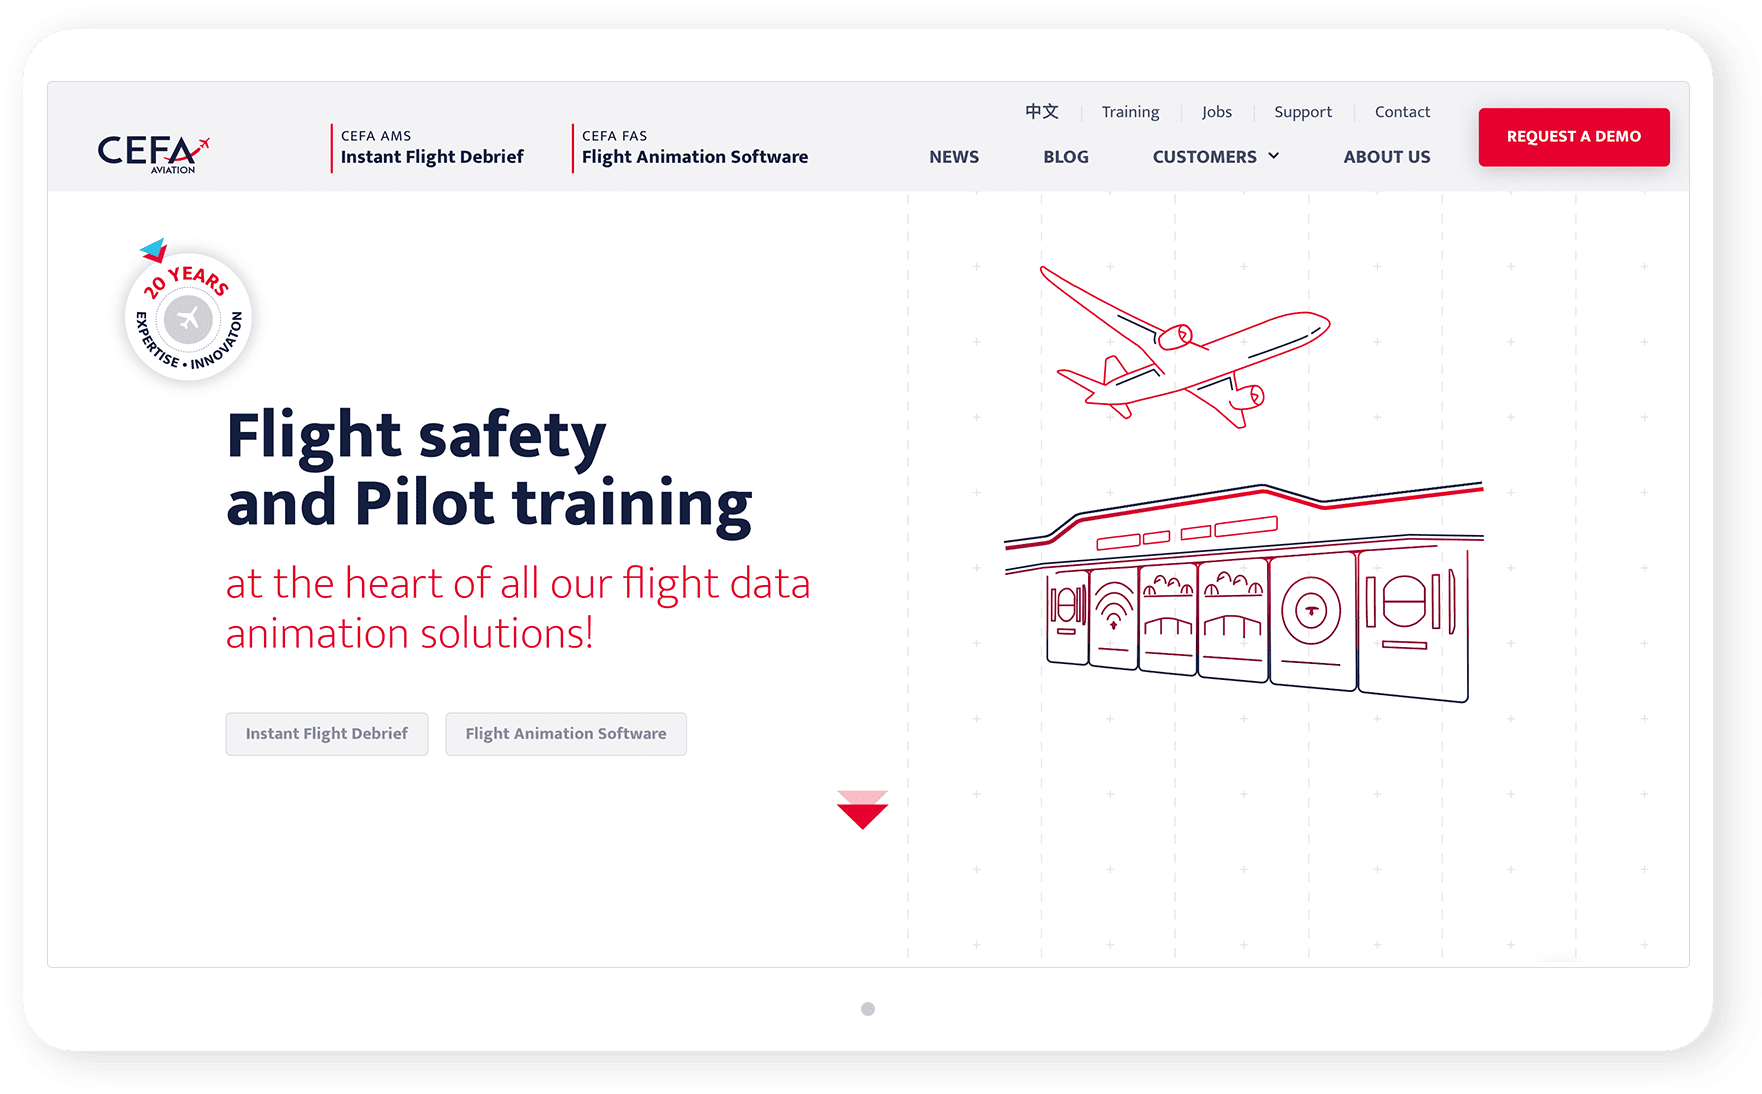The width and height of the screenshot is (1762, 1094).
Task: Click the red scroll-down arrow
Action: pos(862,810)
